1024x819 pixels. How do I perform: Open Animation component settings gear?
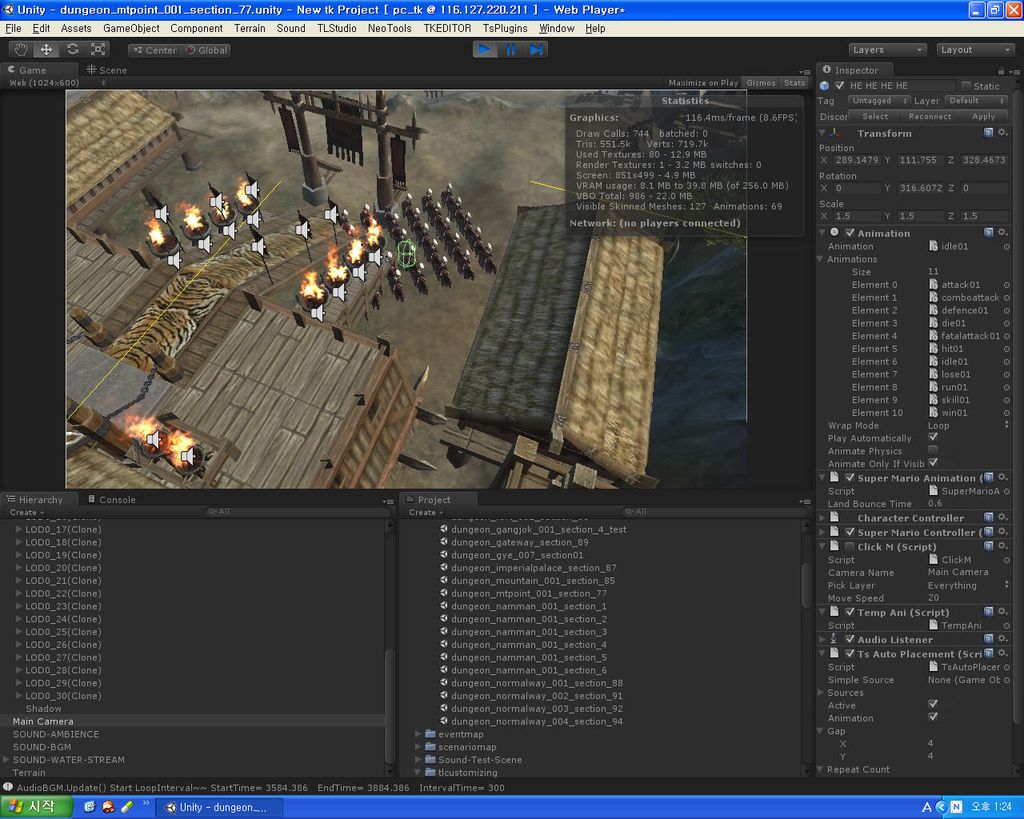tap(1002, 233)
